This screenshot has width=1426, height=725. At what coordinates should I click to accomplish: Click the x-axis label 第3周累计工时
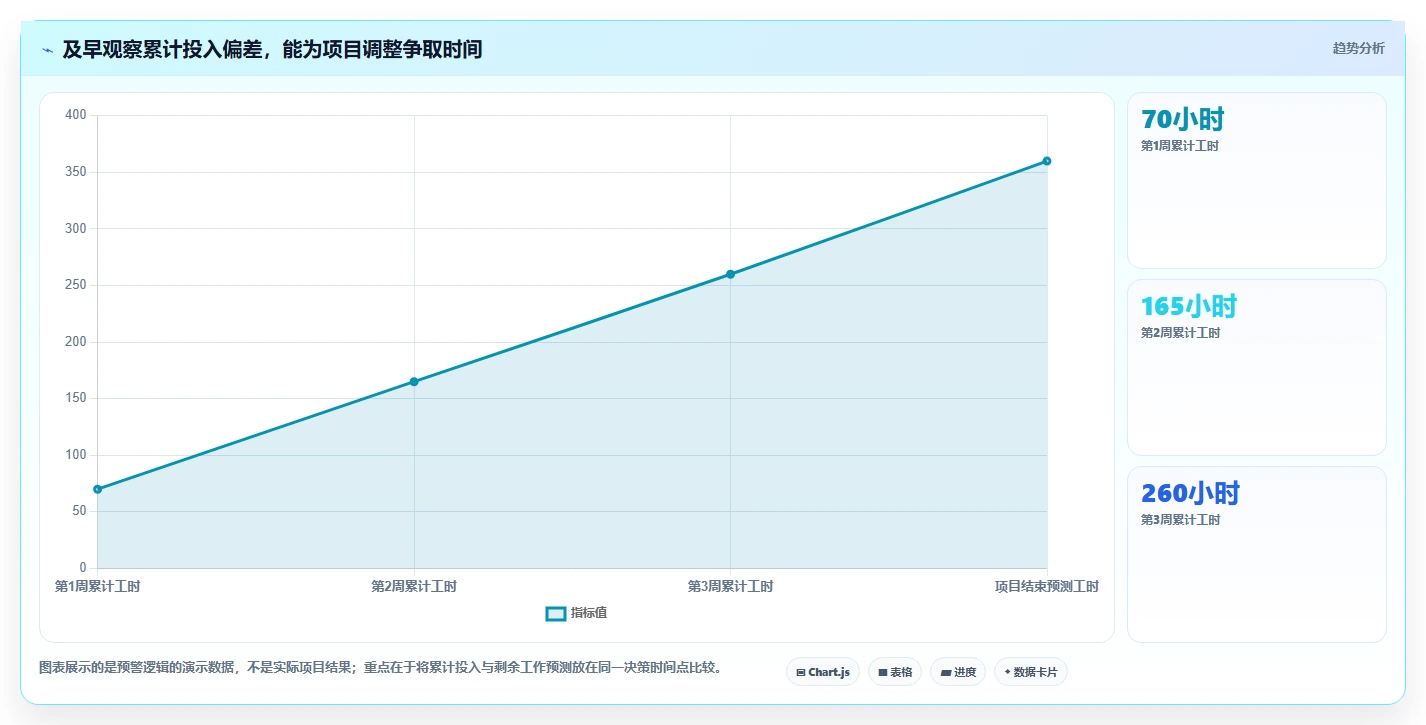pos(730,587)
